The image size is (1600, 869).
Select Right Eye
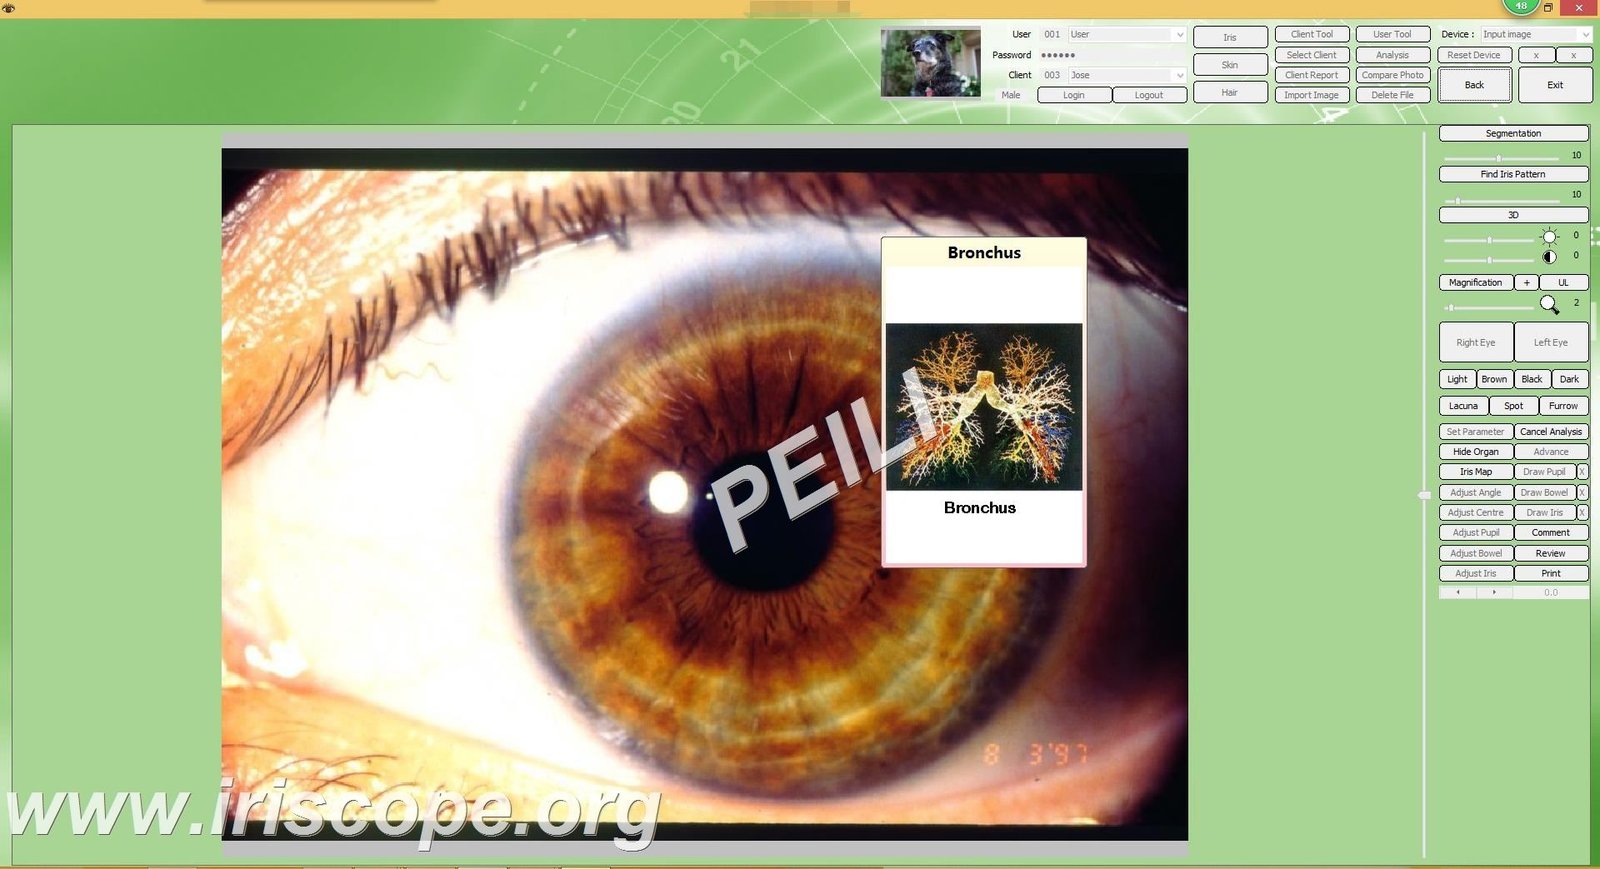point(1476,342)
